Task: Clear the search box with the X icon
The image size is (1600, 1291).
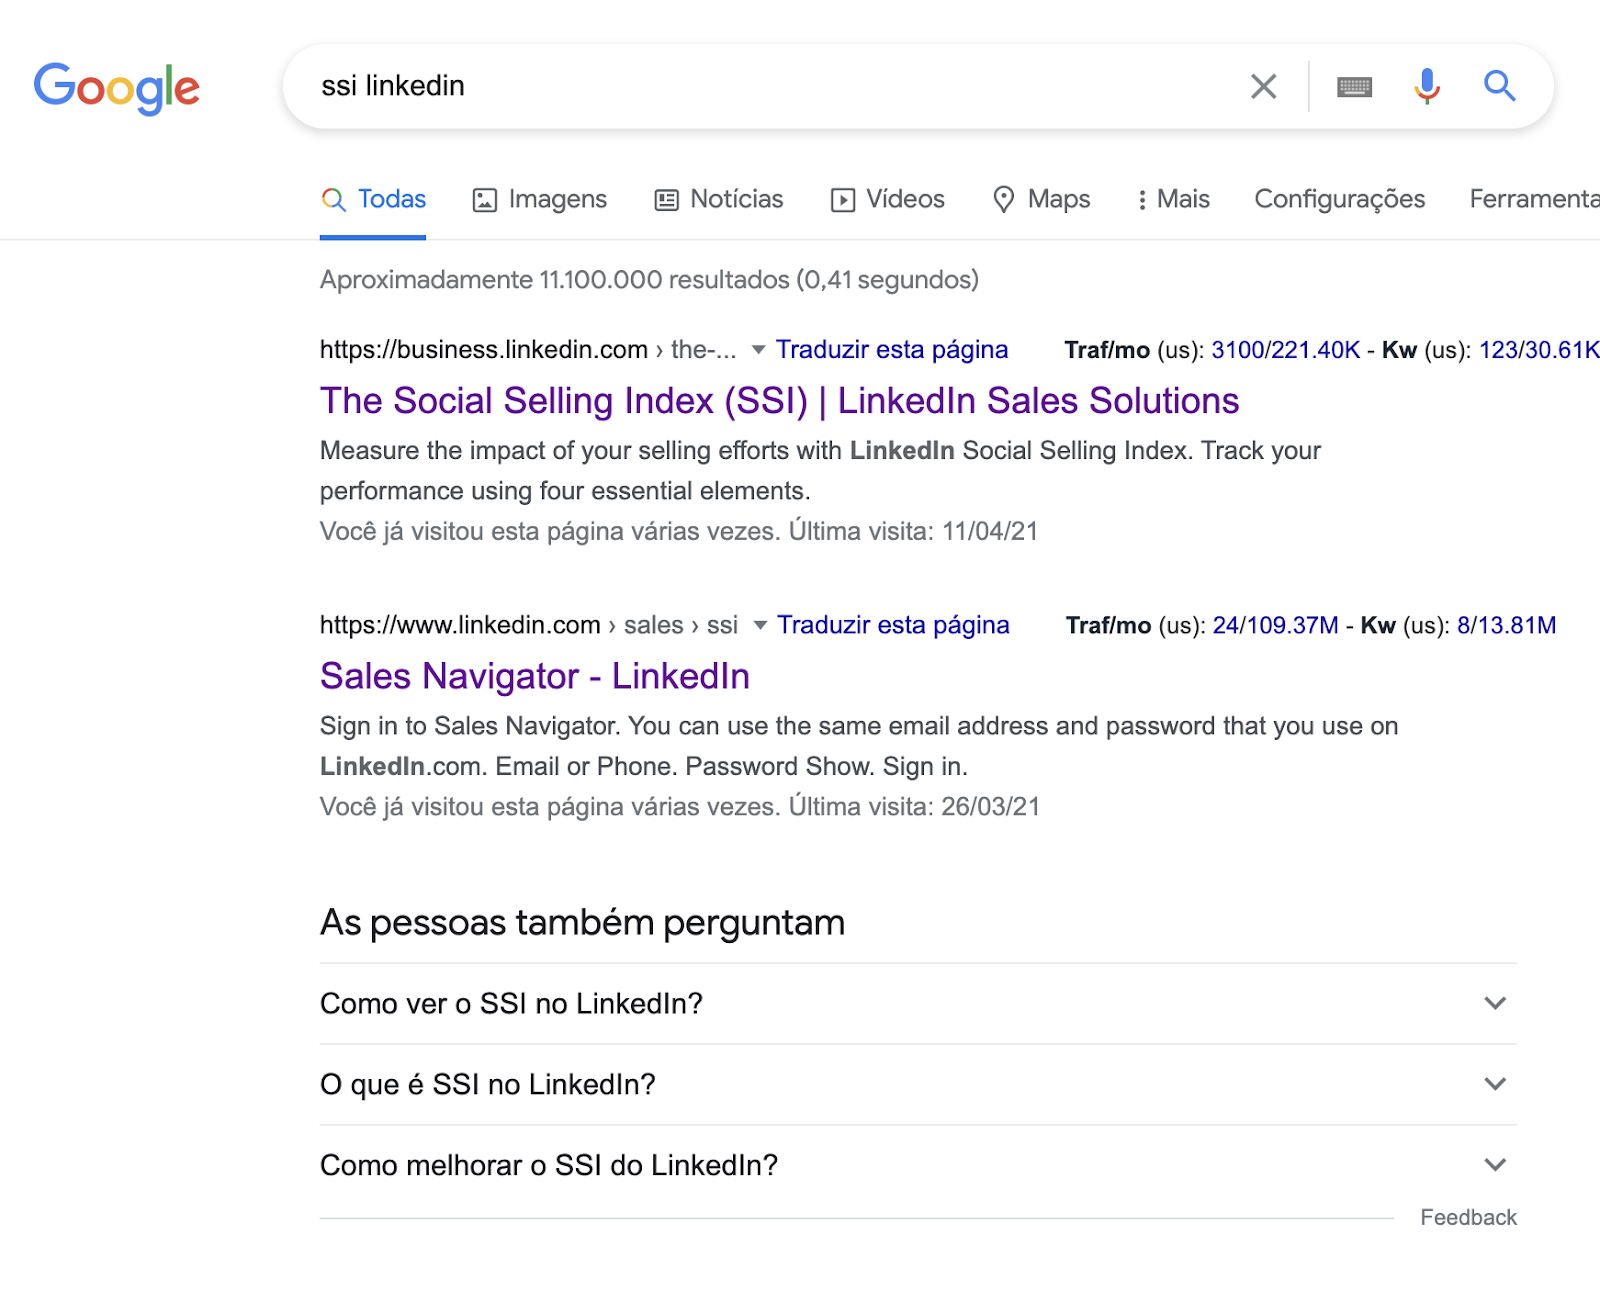Action: 1264,86
